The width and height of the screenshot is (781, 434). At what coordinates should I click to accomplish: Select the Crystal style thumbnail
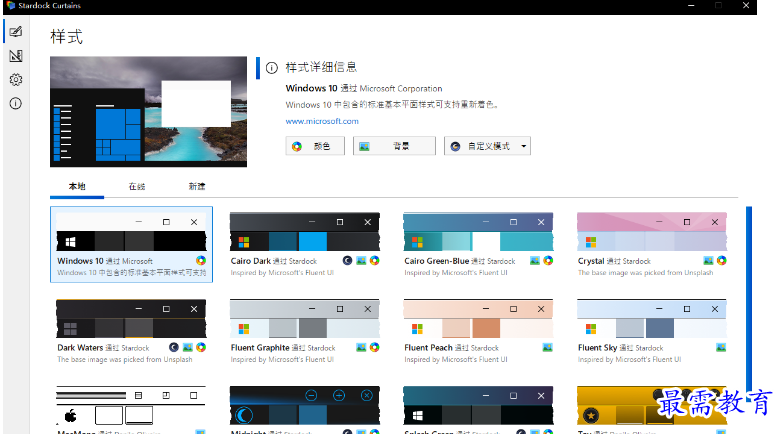pos(651,232)
